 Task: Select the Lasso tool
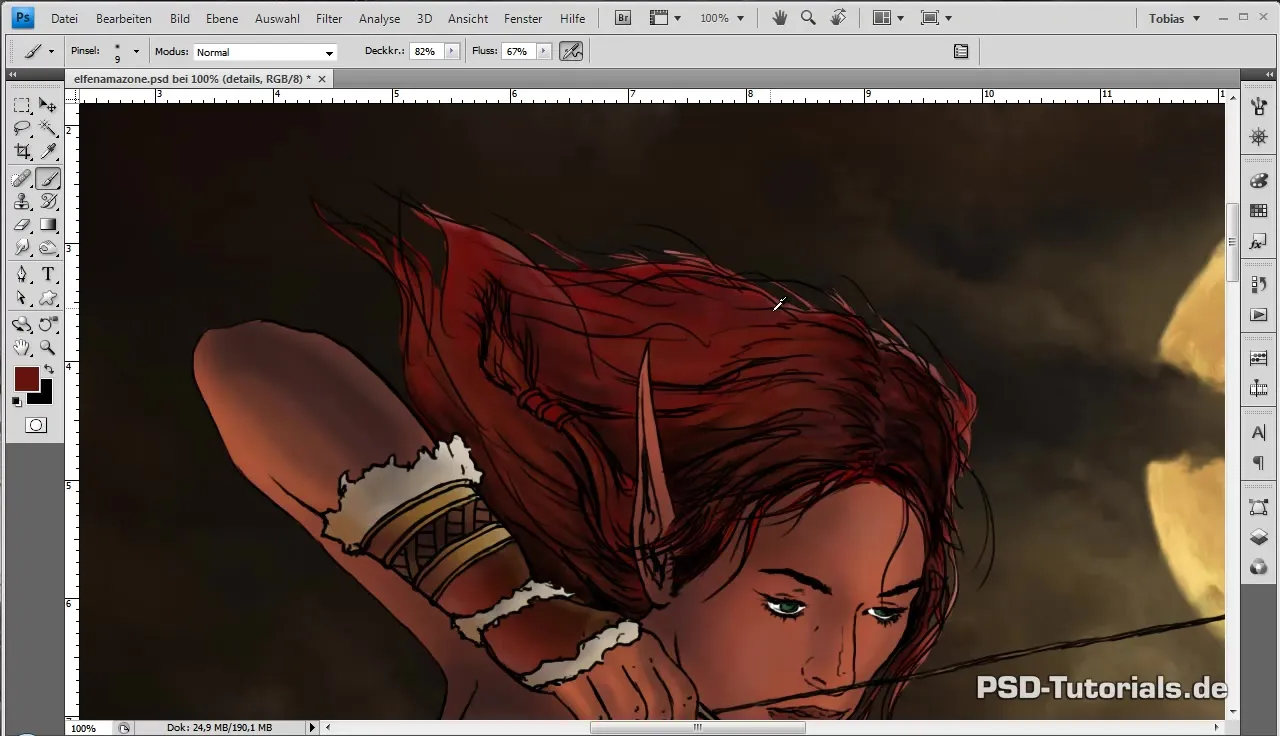pyautogui.click(x=22, y=129)
